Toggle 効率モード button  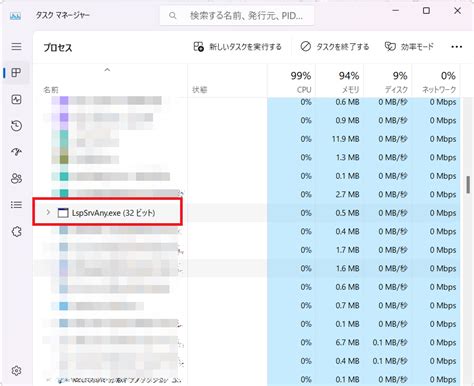[409, 47]
